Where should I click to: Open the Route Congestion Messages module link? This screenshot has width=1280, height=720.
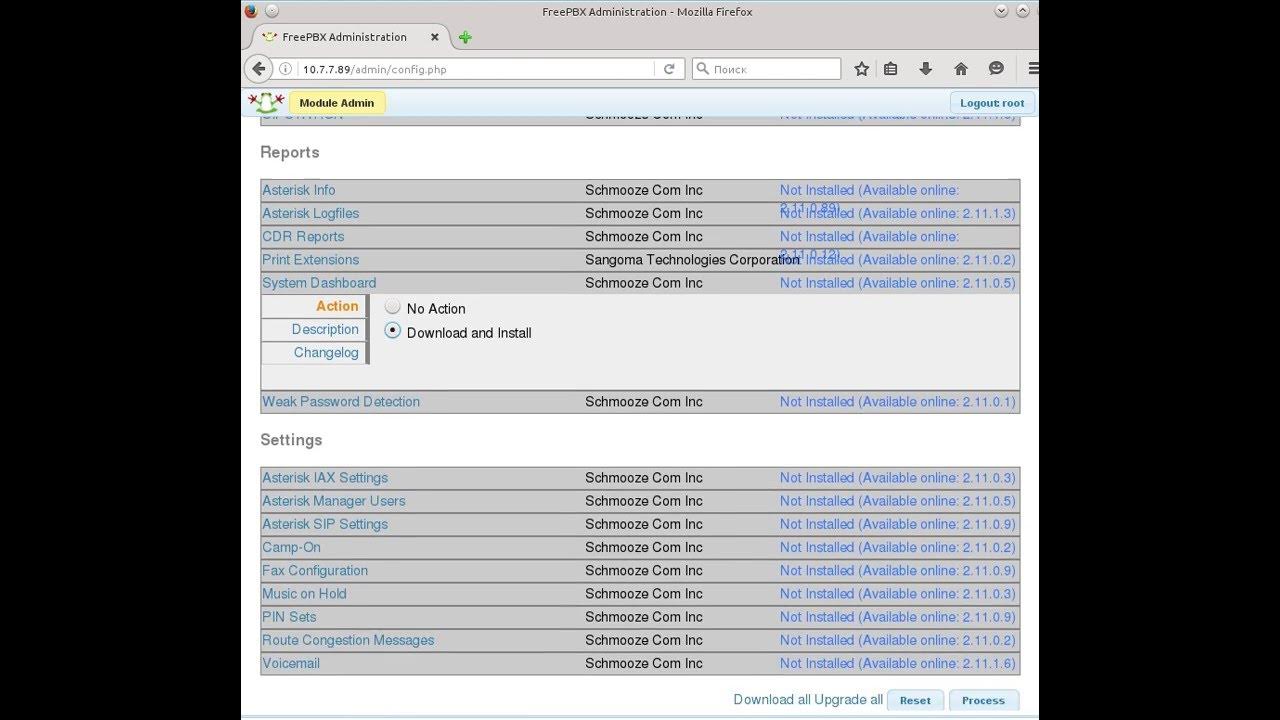click(348, 640)
